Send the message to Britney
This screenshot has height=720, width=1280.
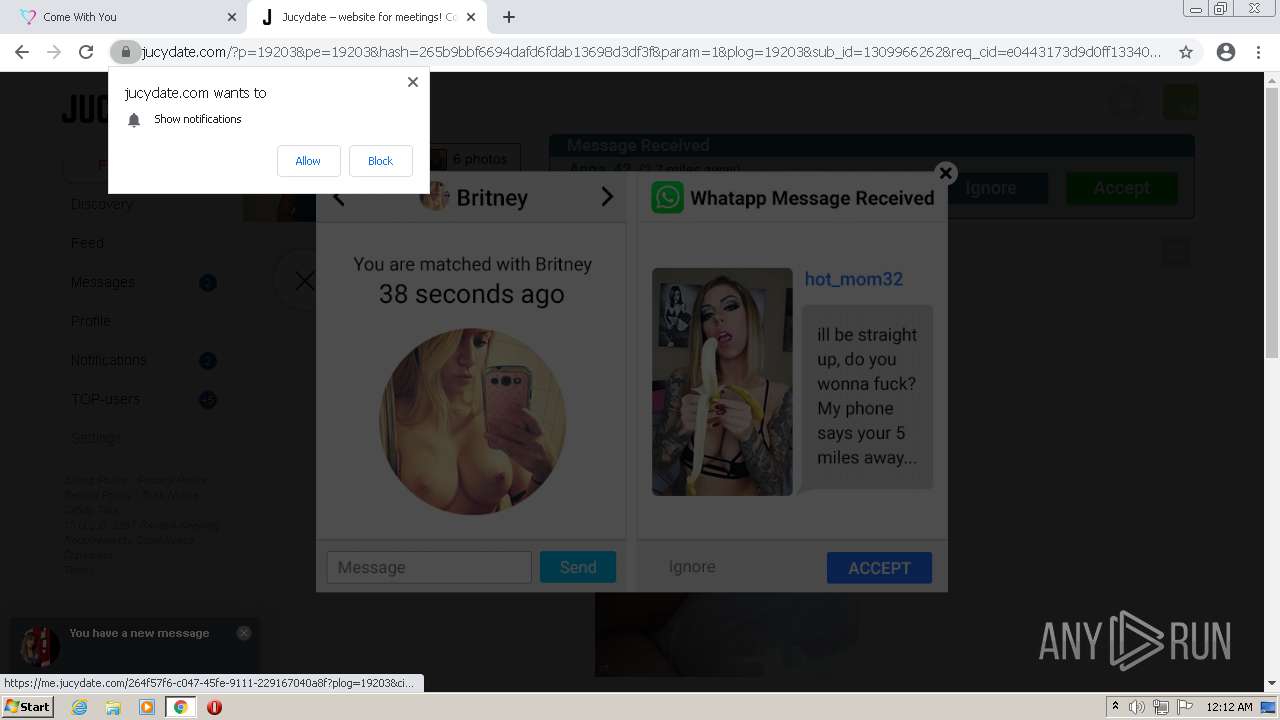click(x=578, y=567)
